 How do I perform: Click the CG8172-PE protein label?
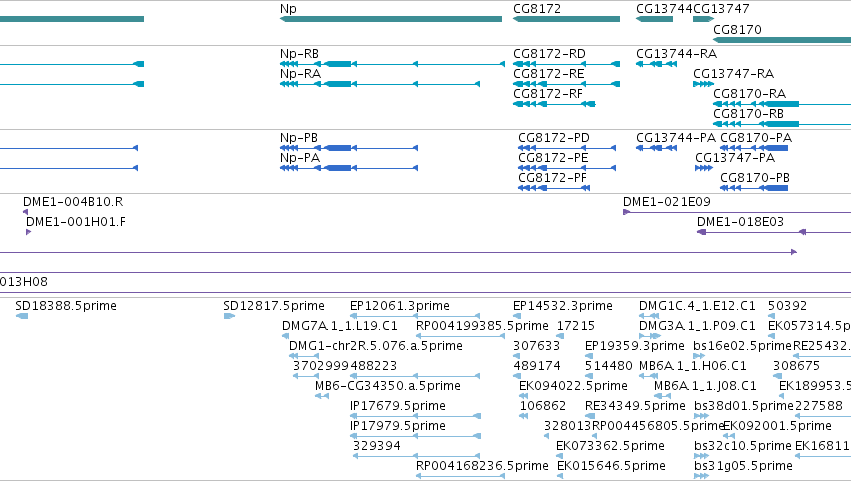[553, 158]
